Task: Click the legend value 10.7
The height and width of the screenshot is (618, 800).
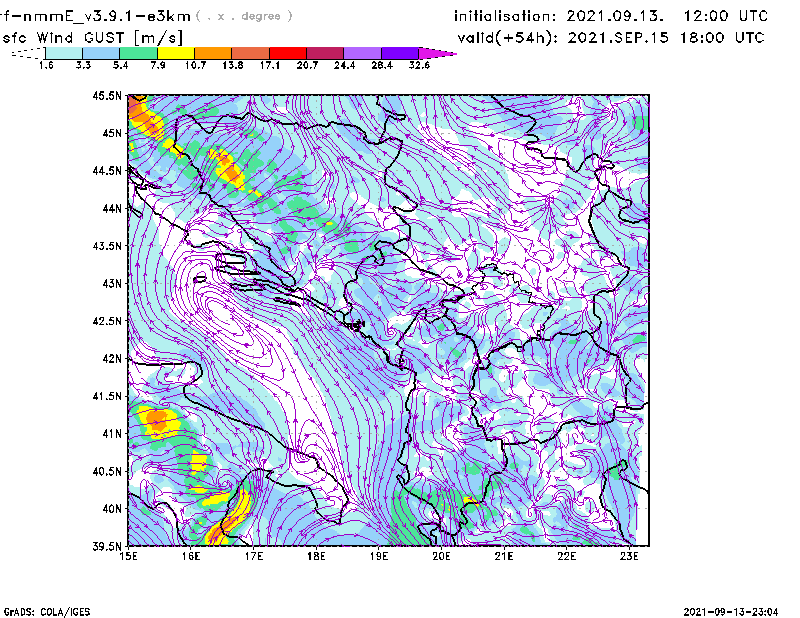Action: point(195,65)
